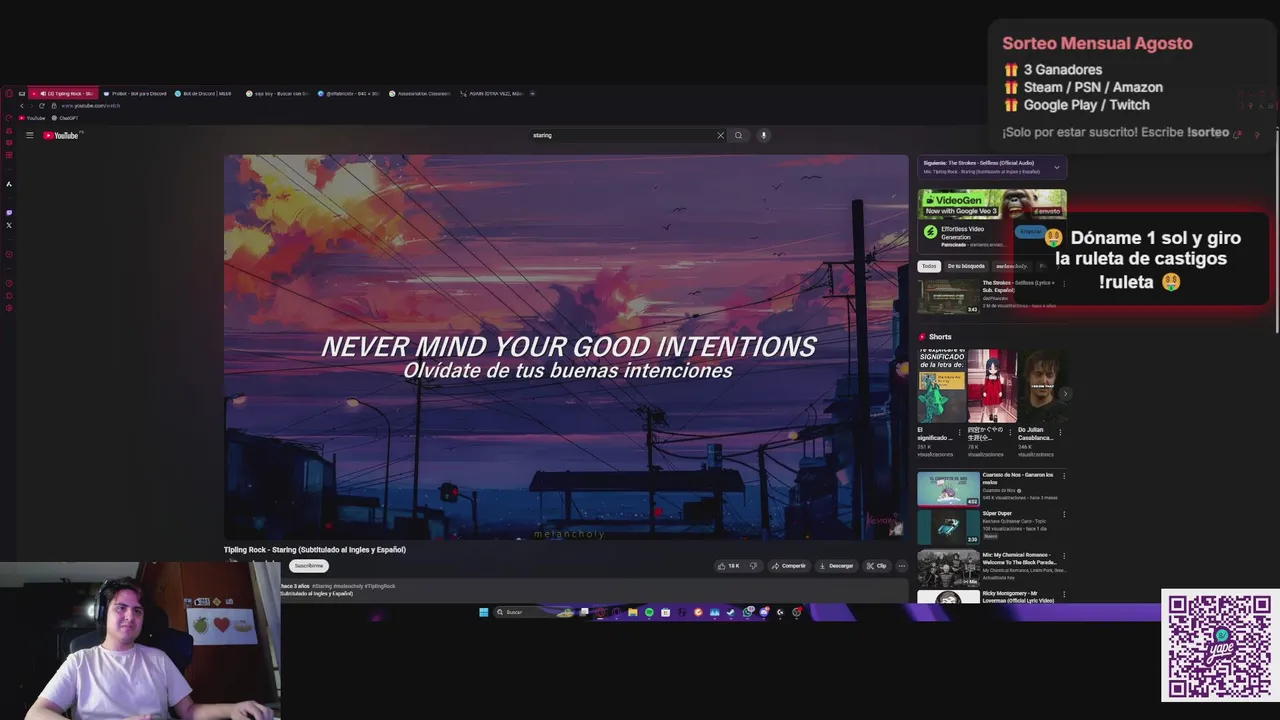Select the 'Todos' filter chip

point(929,266)
